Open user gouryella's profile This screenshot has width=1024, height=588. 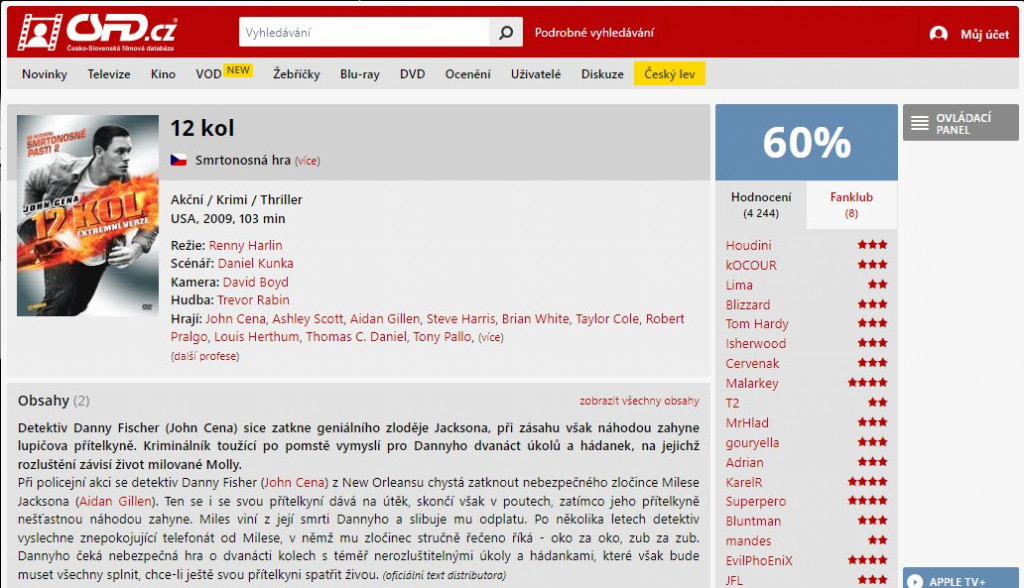click(752, 442)
